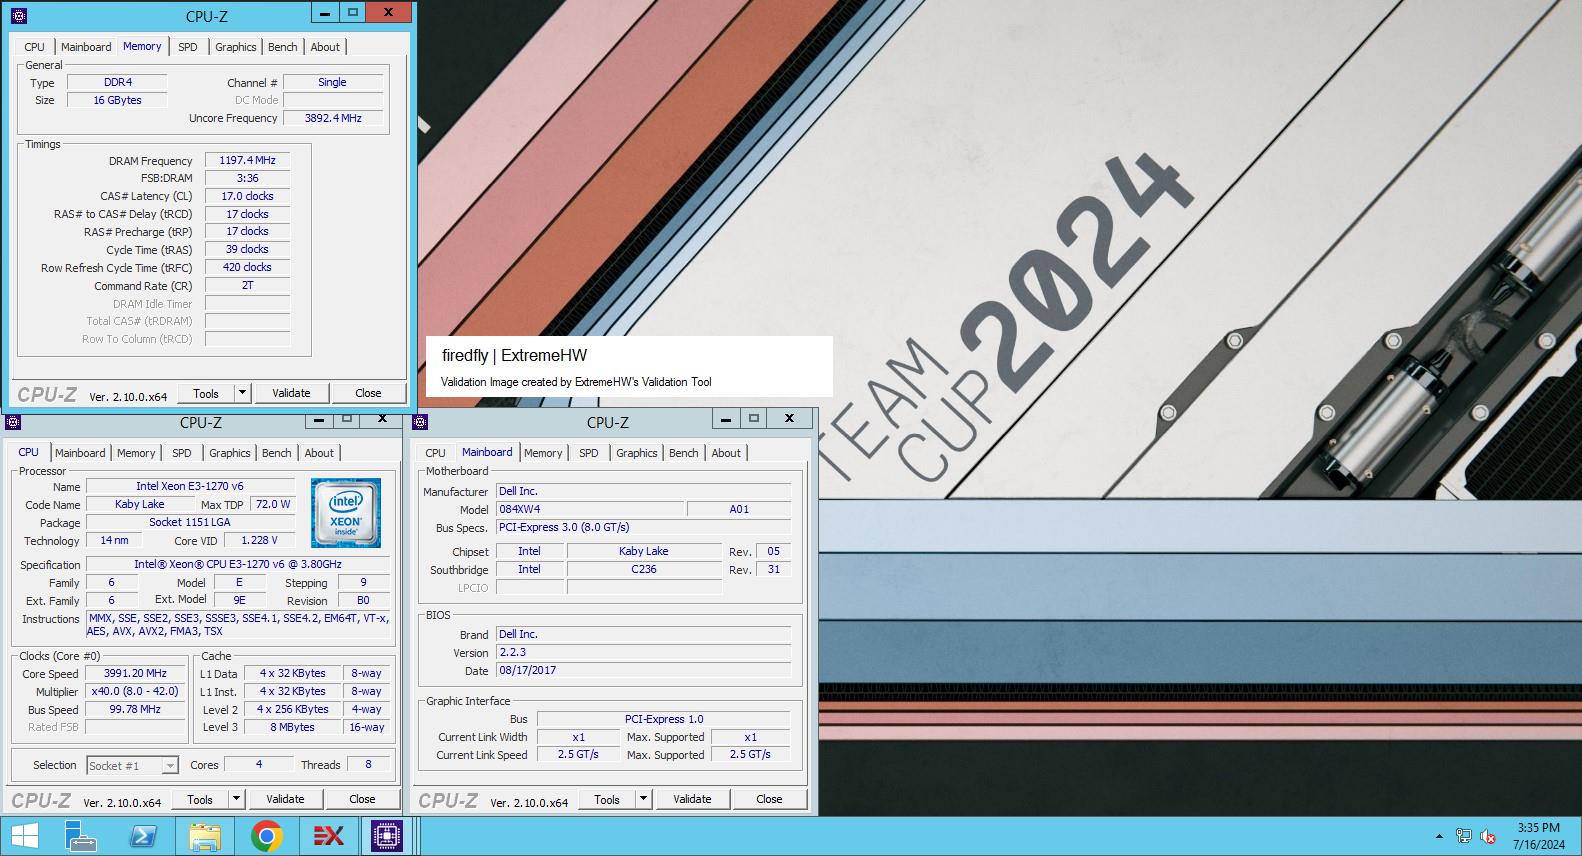This screenshot has height=856, width=1582.
Task: Switch to CPU tab in Mainboard window
Action: pyautogui.click(x=436, y=453)
